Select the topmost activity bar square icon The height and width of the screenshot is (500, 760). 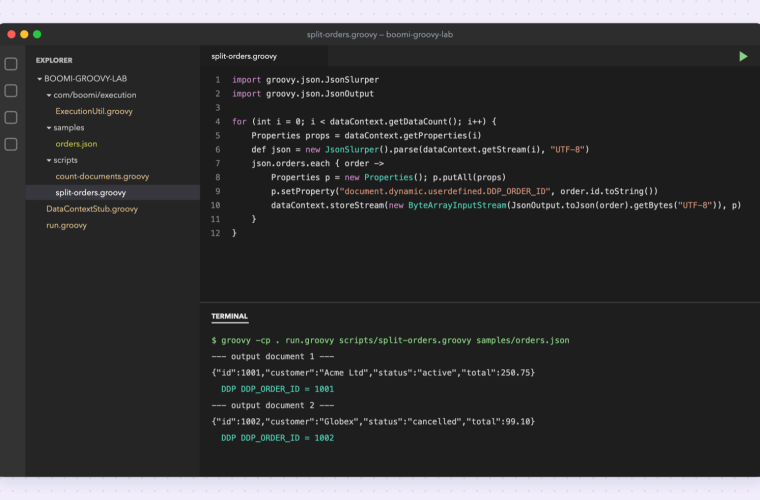(11, 64)
